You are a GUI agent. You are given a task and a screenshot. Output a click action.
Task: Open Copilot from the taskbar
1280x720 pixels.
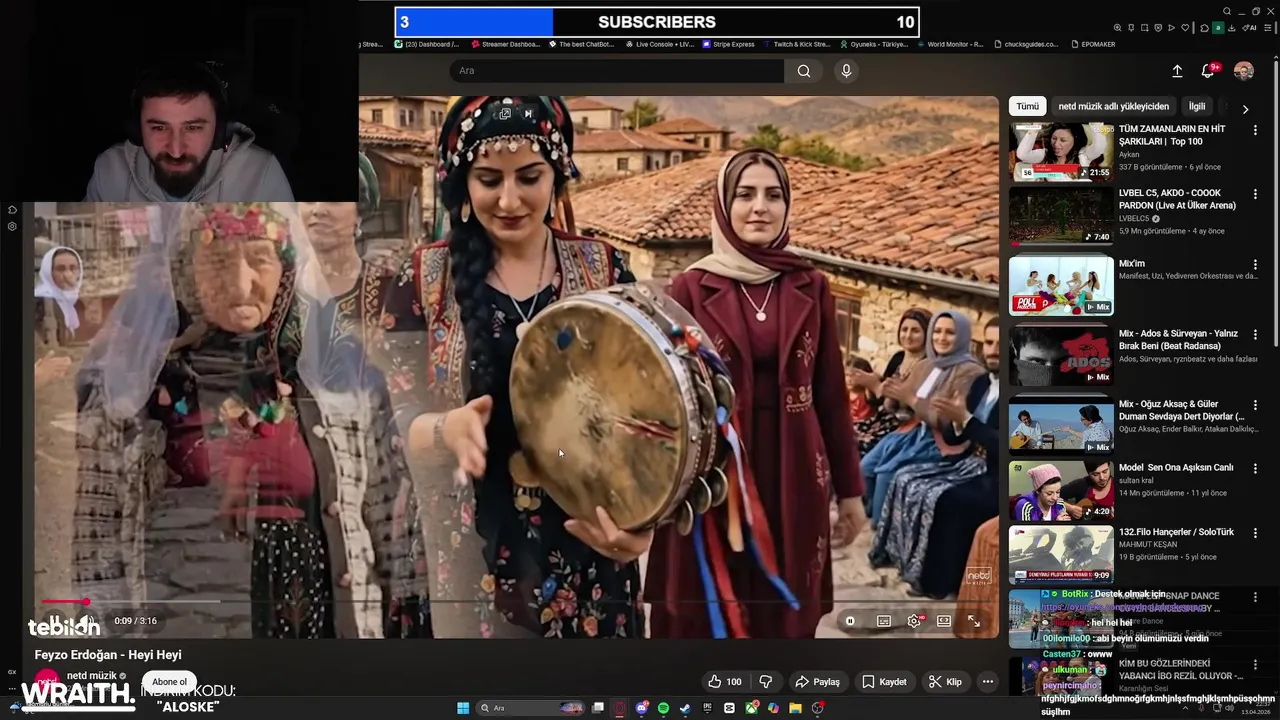point(773,708)
